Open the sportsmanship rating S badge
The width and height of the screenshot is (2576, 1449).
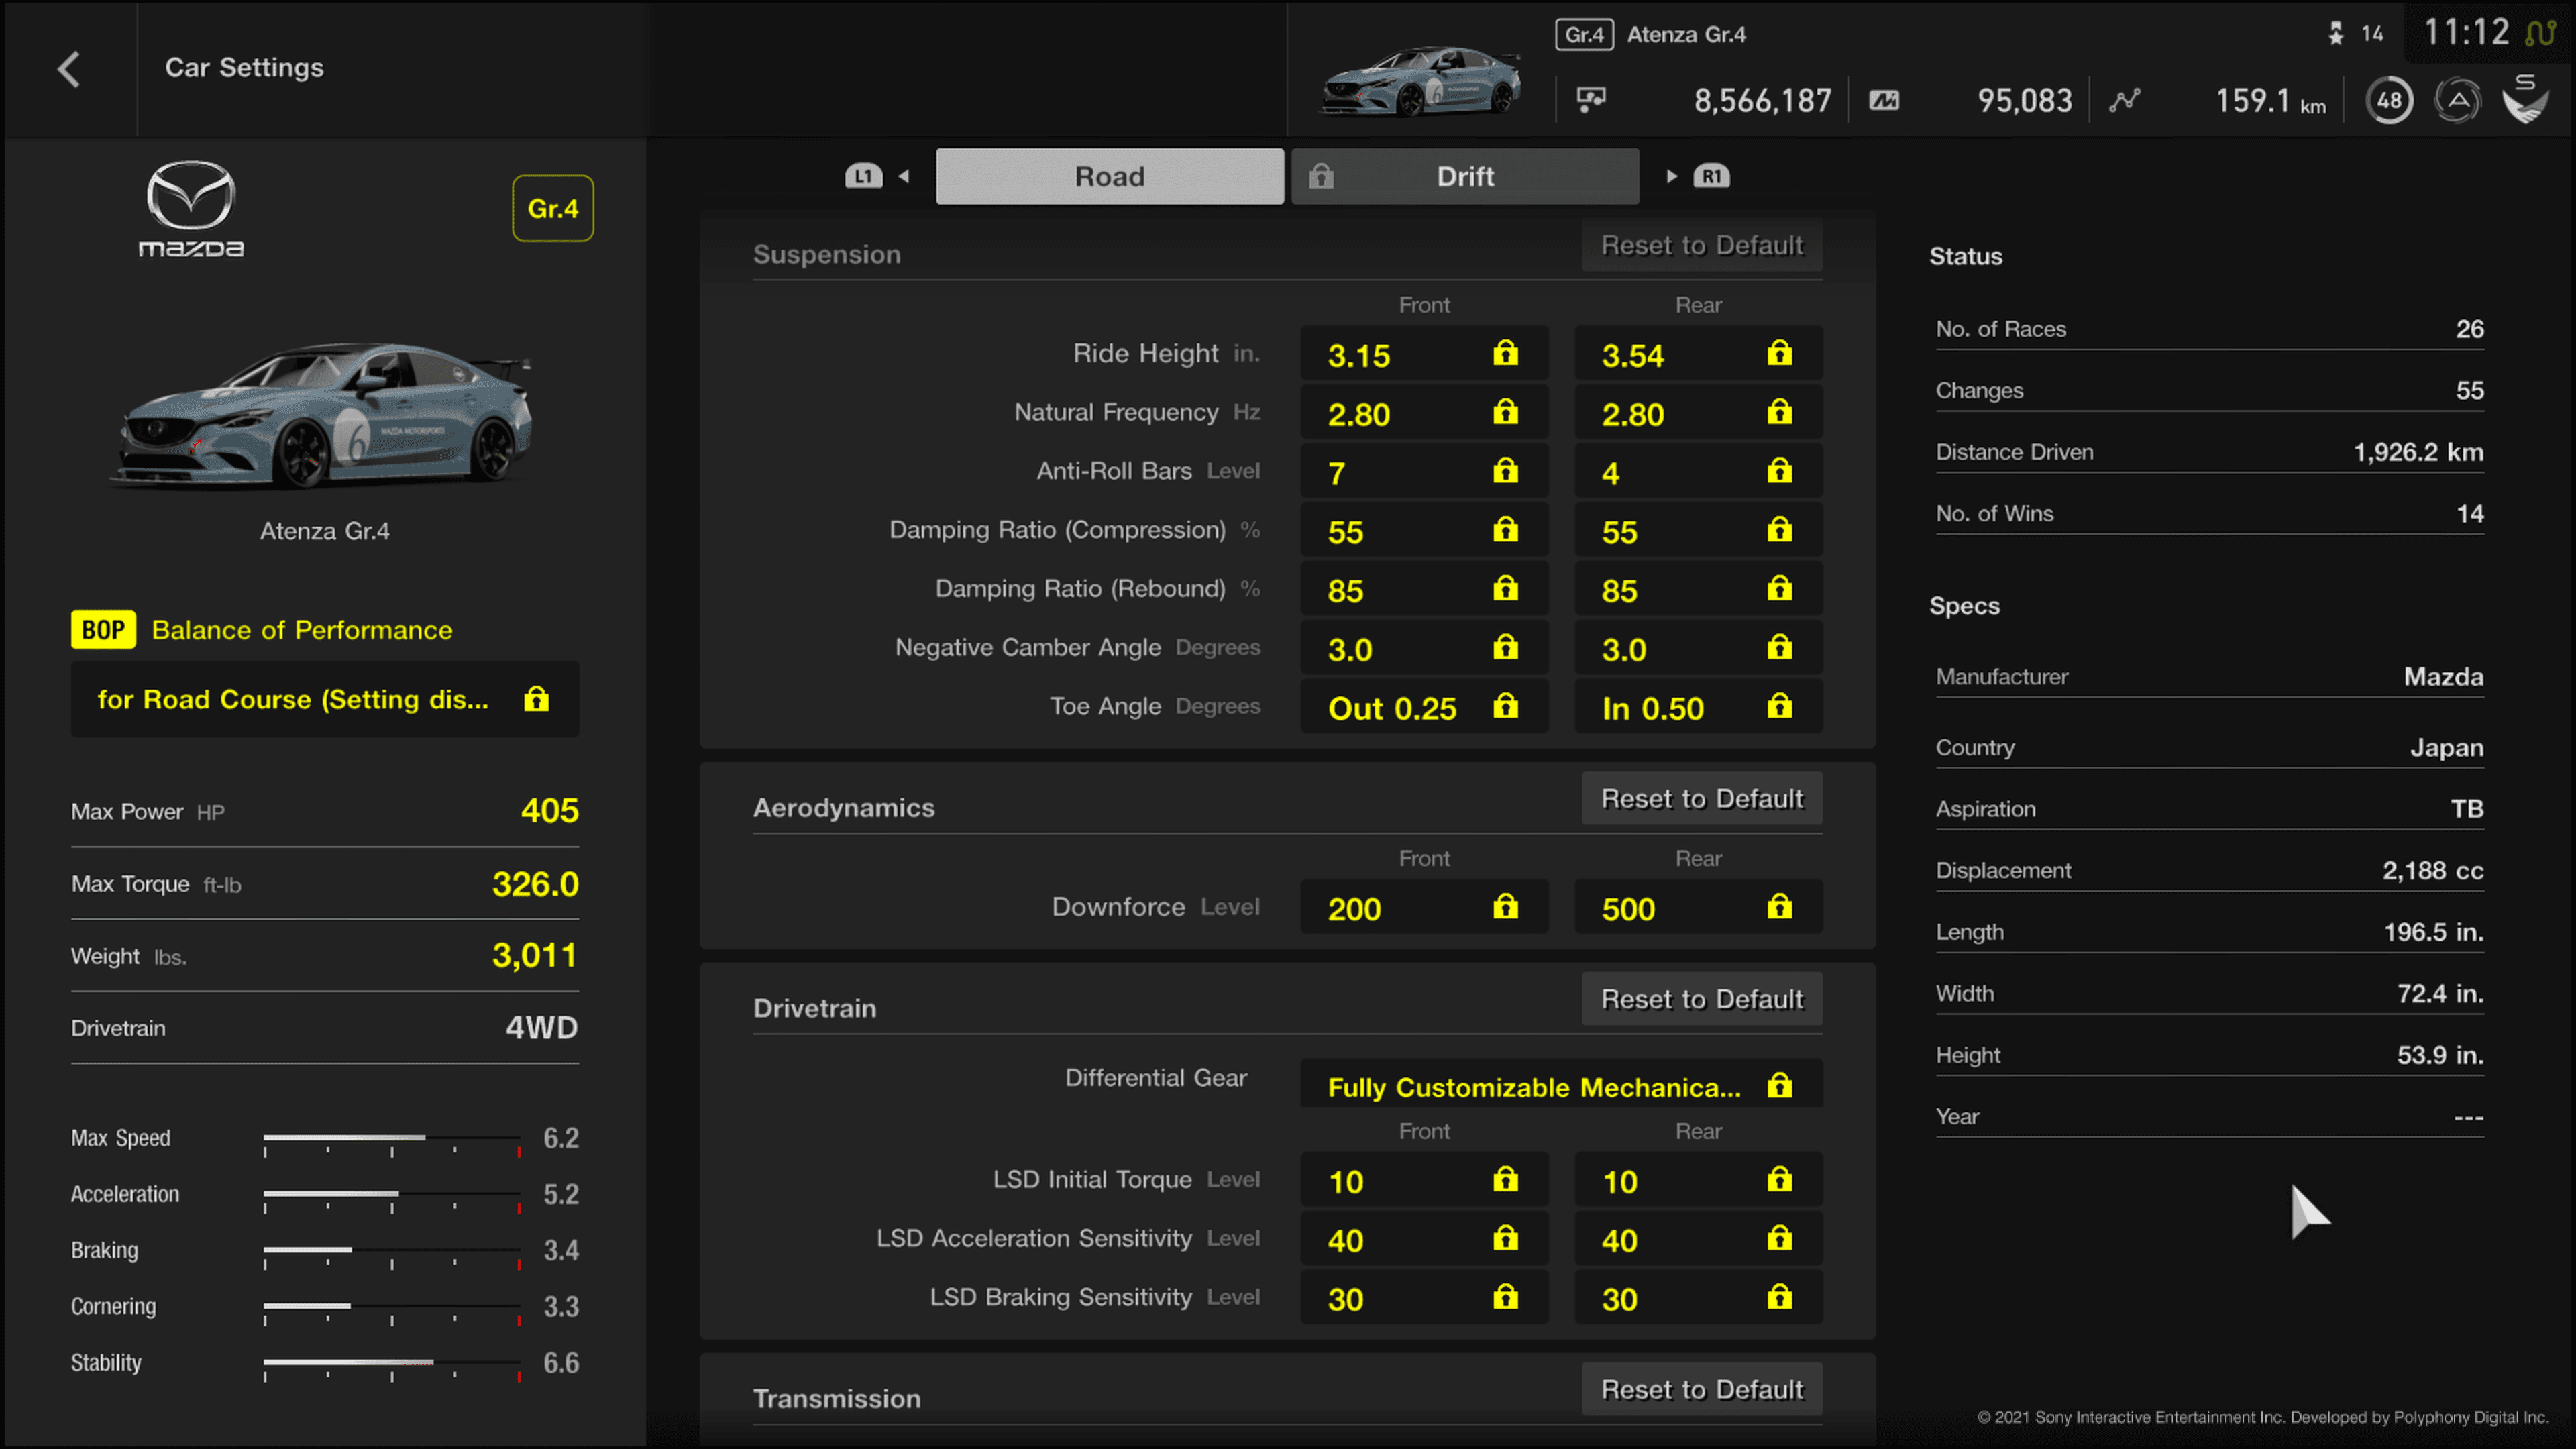[2526, 99]
